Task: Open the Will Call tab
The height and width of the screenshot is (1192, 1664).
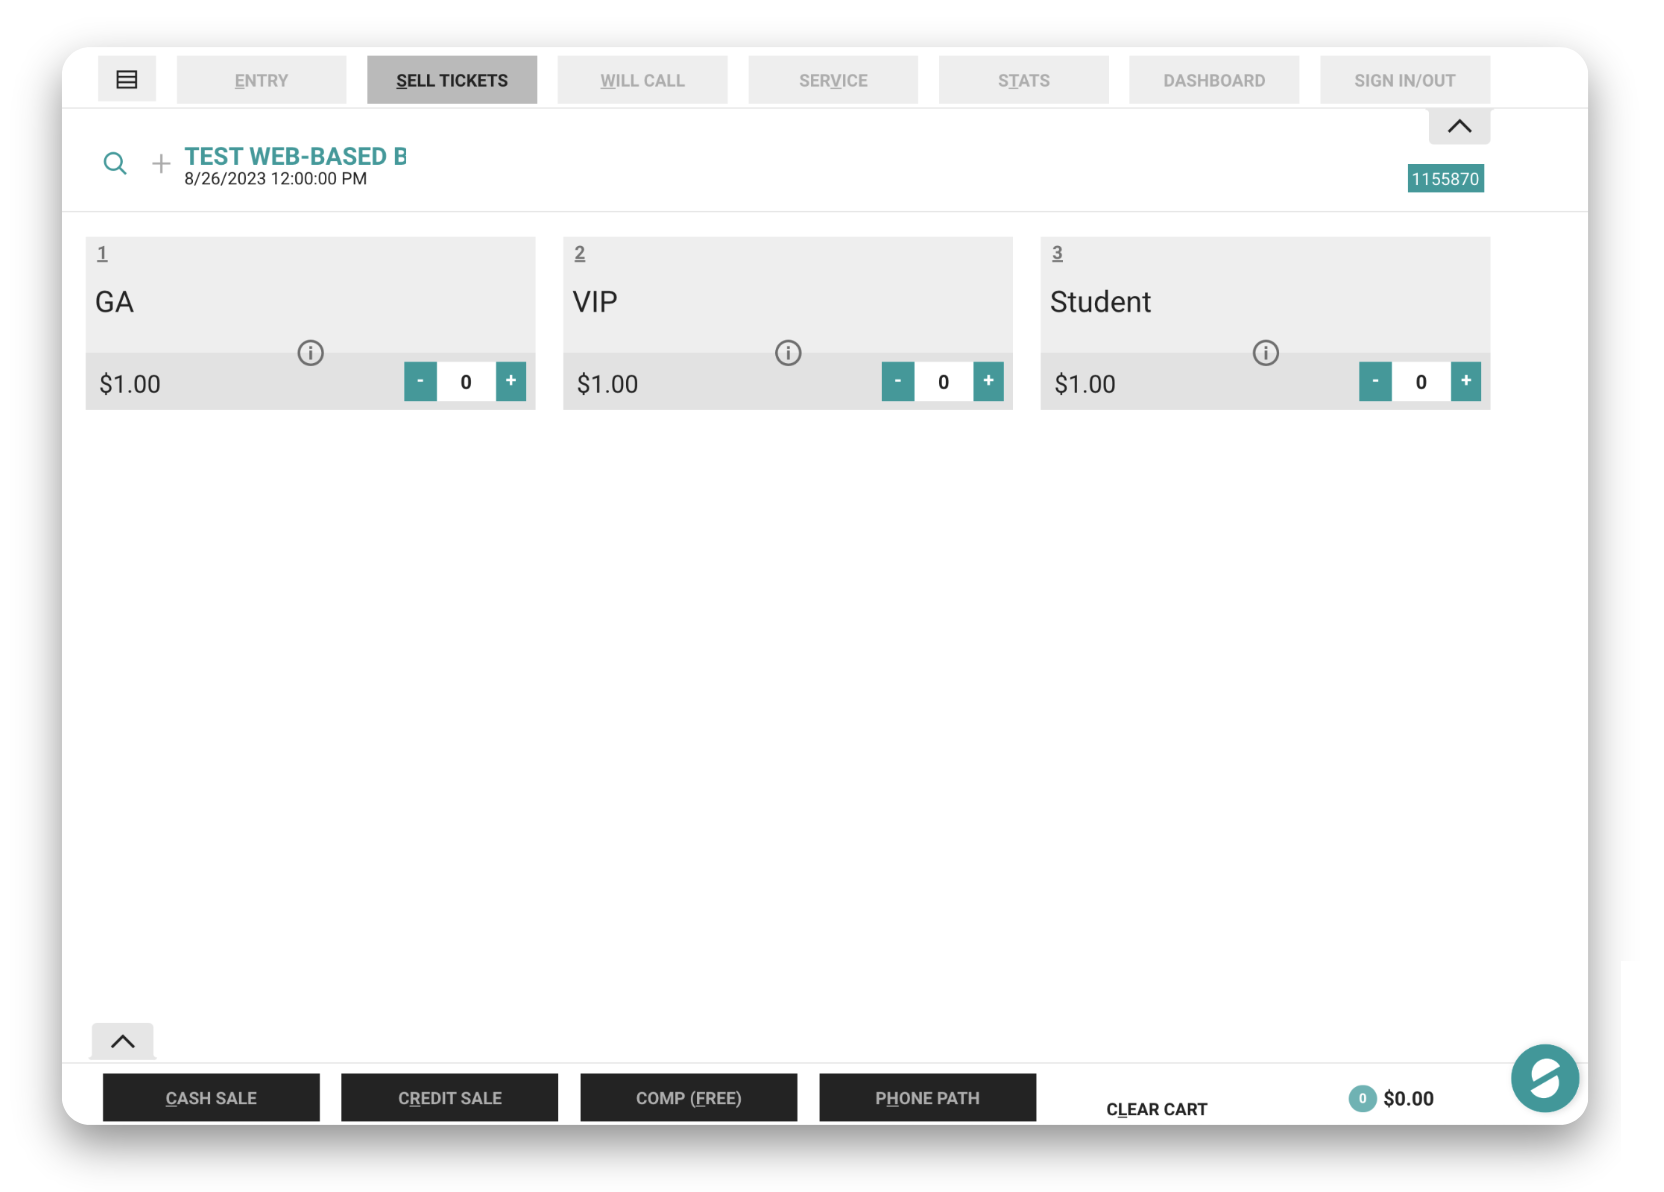Action: (x=643, y=80)
